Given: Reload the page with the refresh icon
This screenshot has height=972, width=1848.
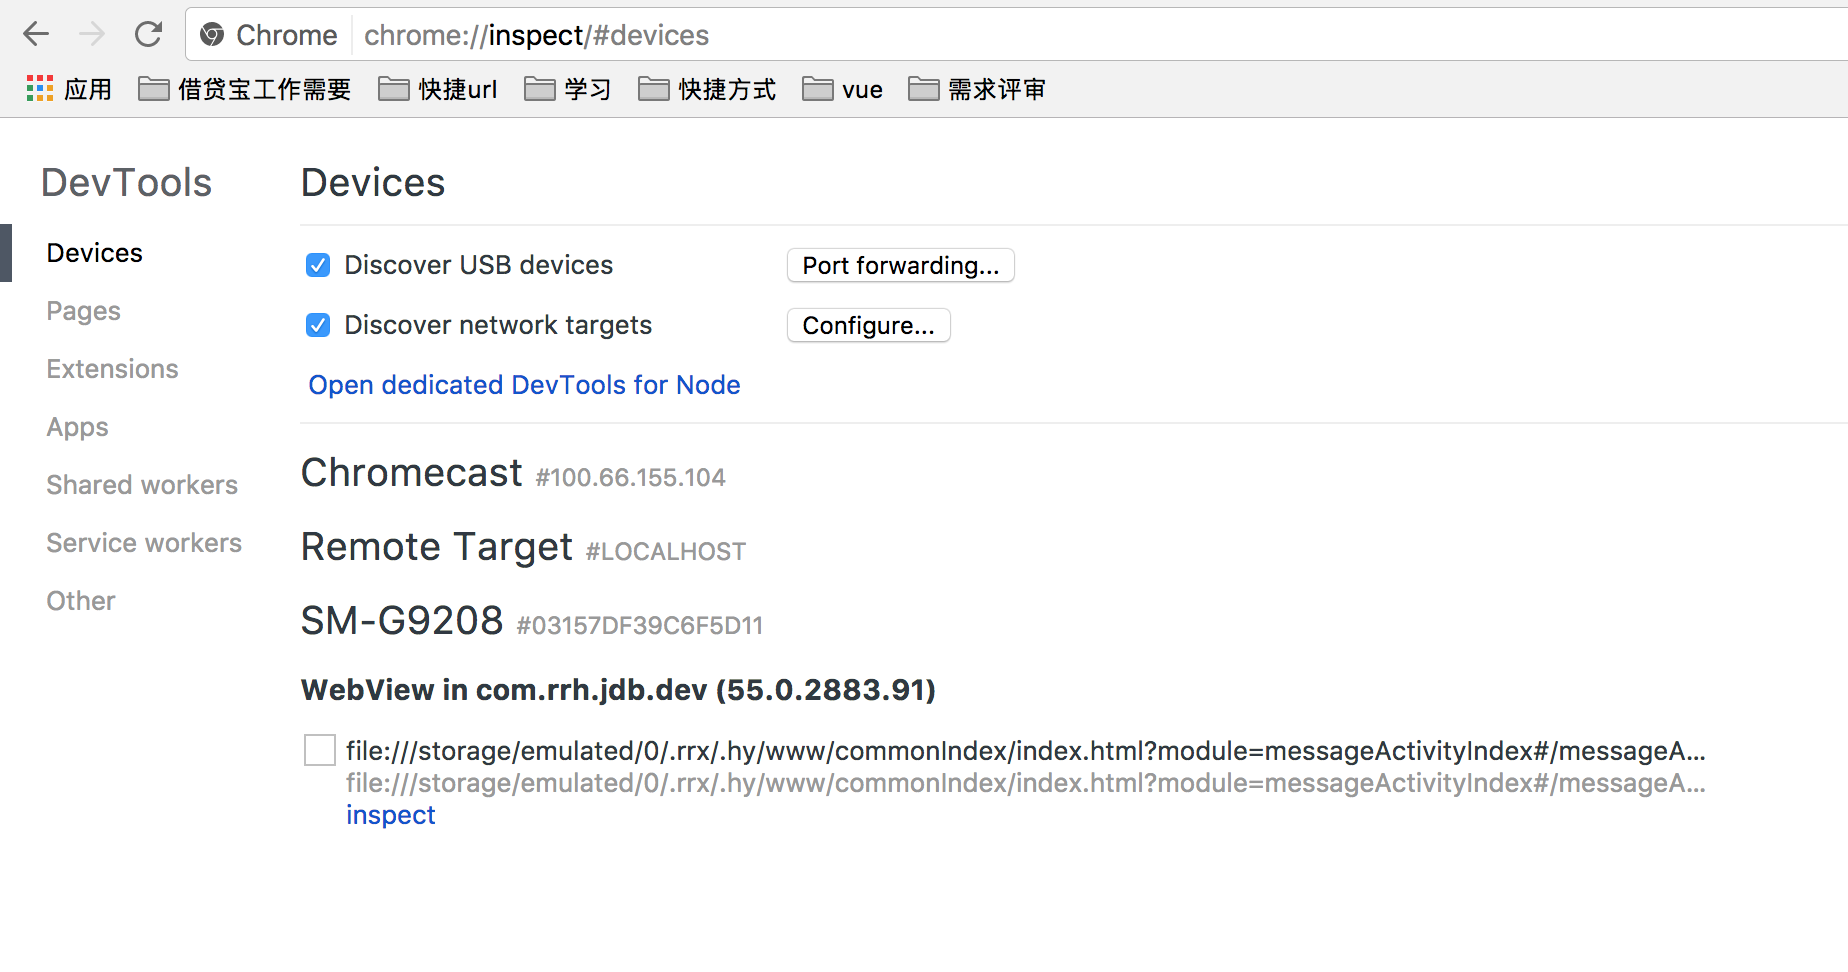Looking at the screenshot, I should pos(148,35).
